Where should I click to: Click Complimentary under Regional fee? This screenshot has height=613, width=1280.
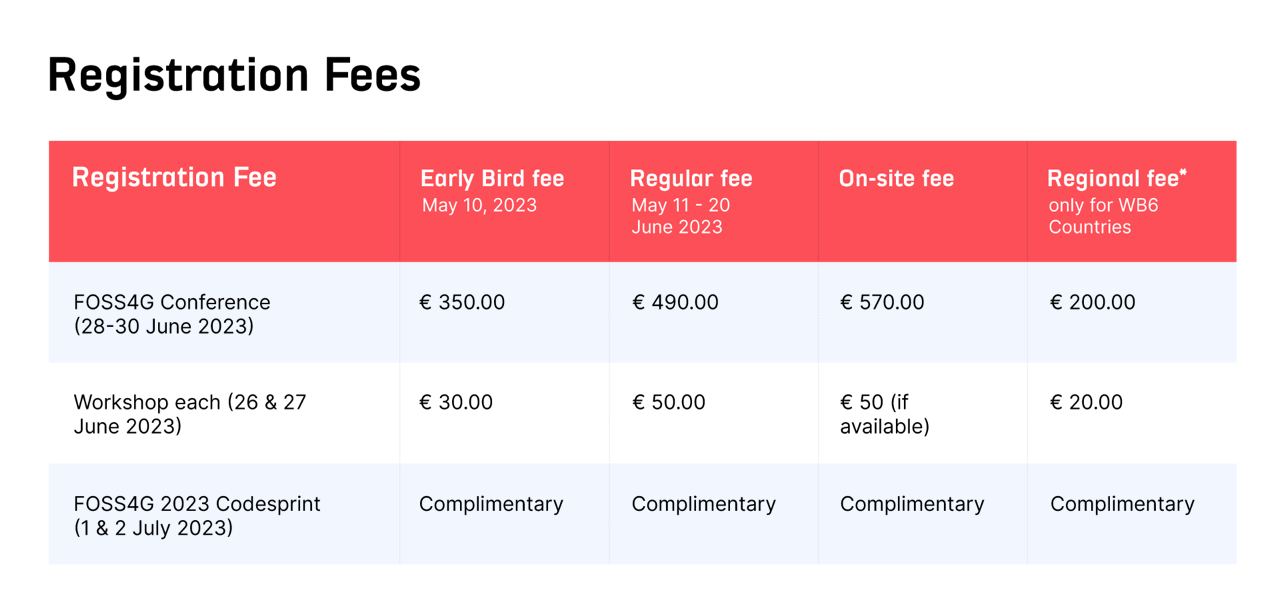coord(1122,504)
